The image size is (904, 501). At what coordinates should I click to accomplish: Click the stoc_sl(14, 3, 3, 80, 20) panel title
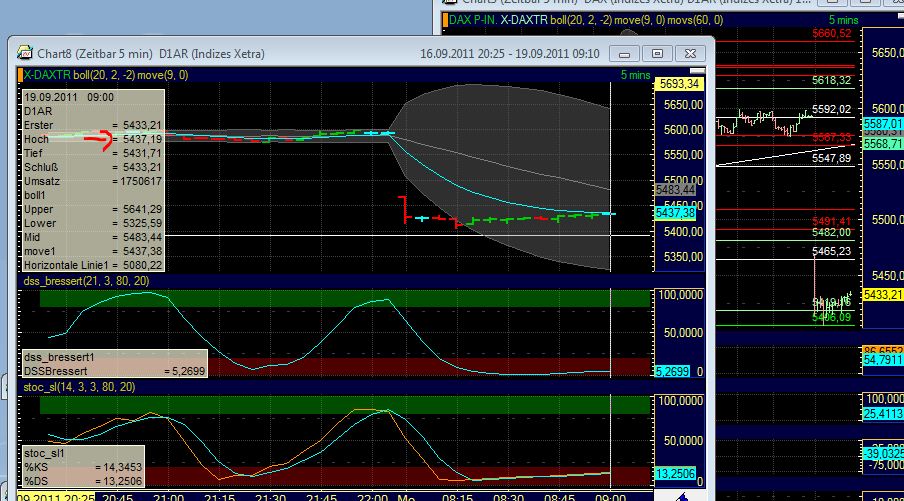(x=79, y=387)
